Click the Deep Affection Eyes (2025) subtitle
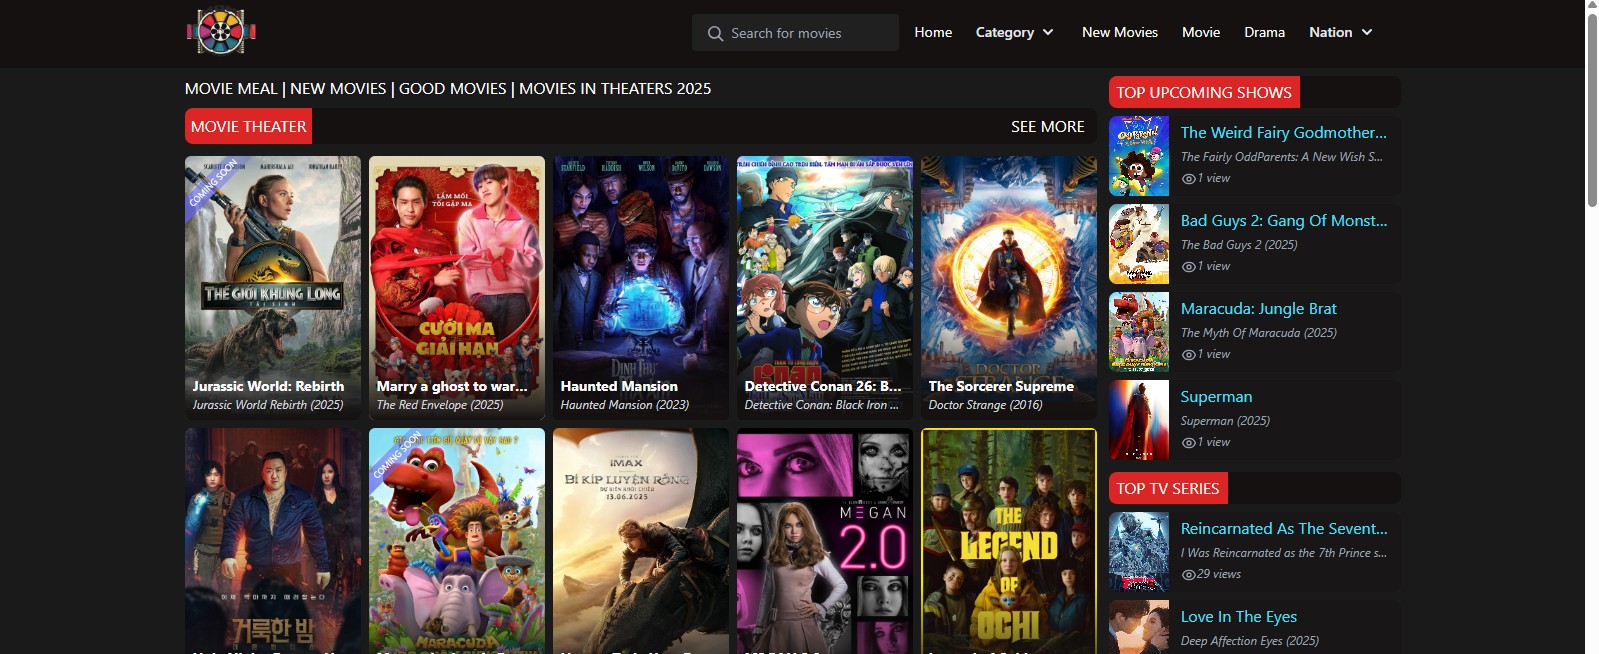The width and height of the screenshot is (1599, 654). (x=1249, y=641)
